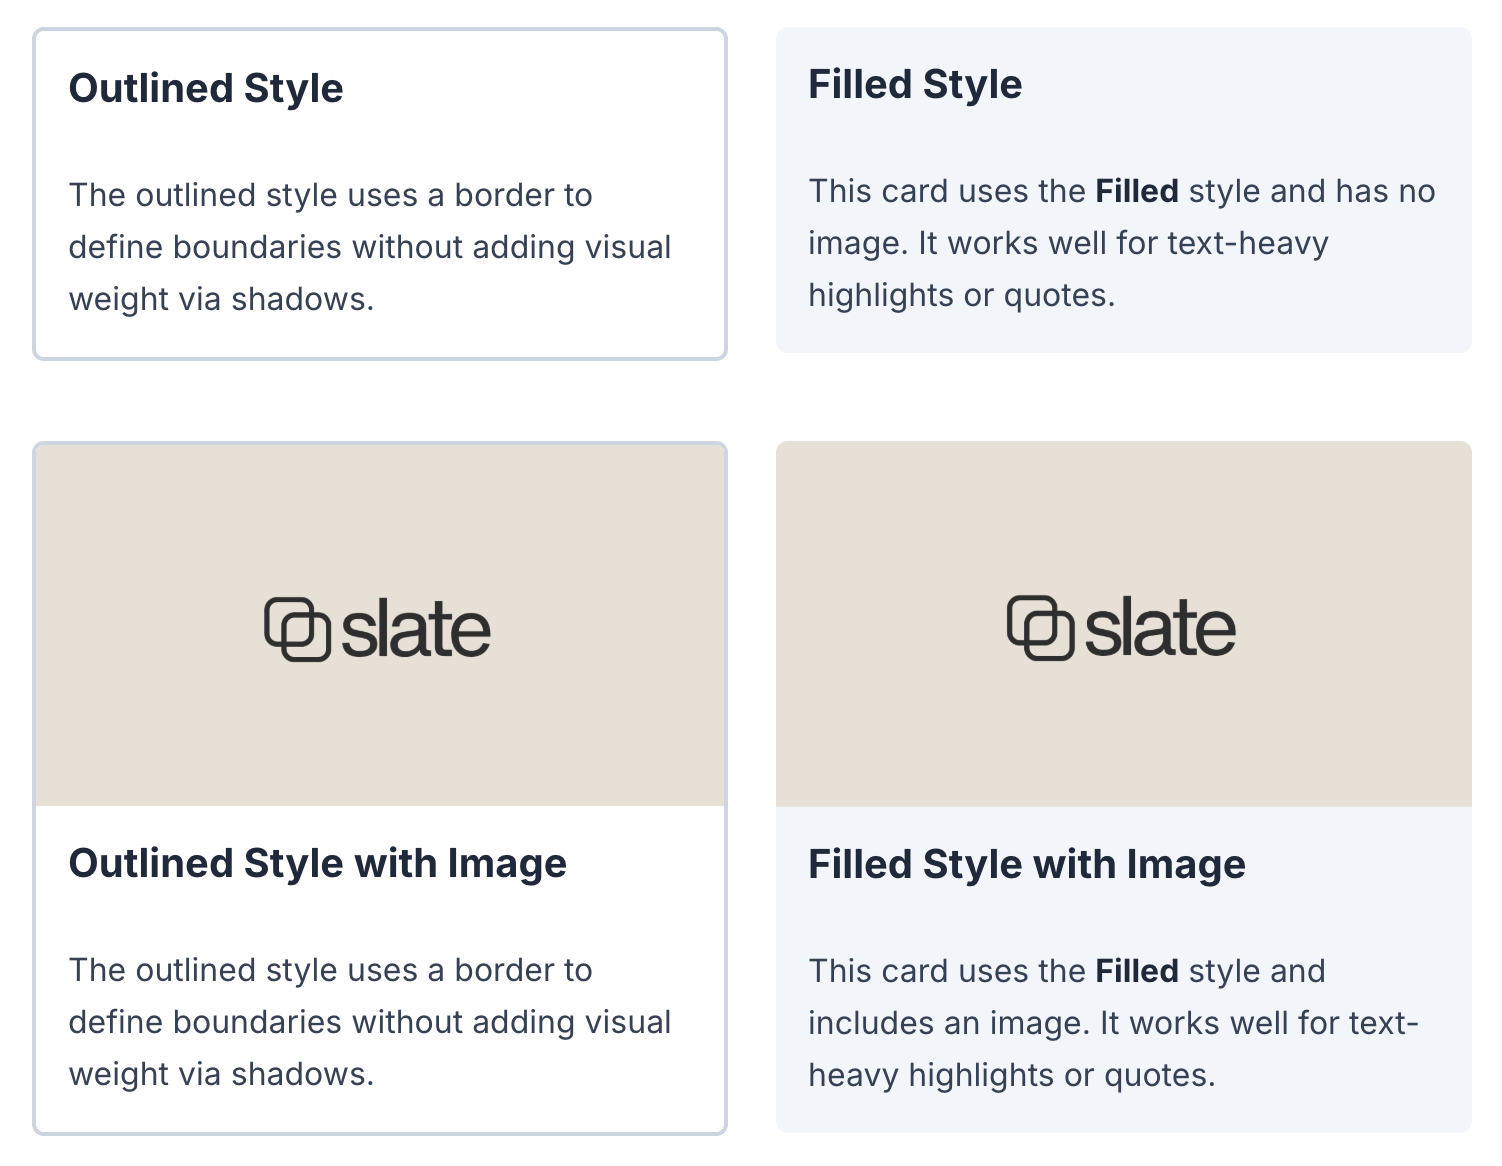This screenshot has height=1166, width=1502.
Task: Click the bold "Filled" word in the image-less card
Action: click(1137, 191)
